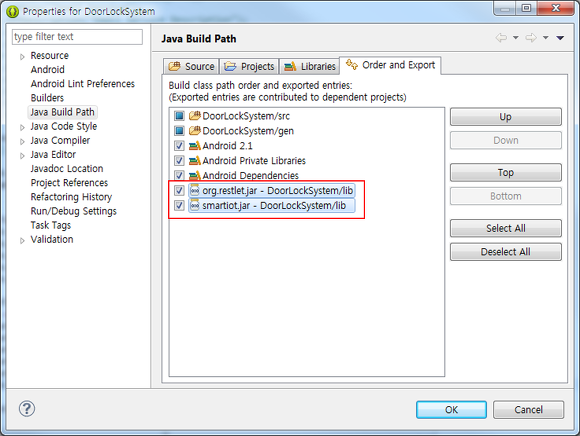Uncheck the org.restlet.jar export checkbox
This screenshot has width=580, height=436.
179,190
